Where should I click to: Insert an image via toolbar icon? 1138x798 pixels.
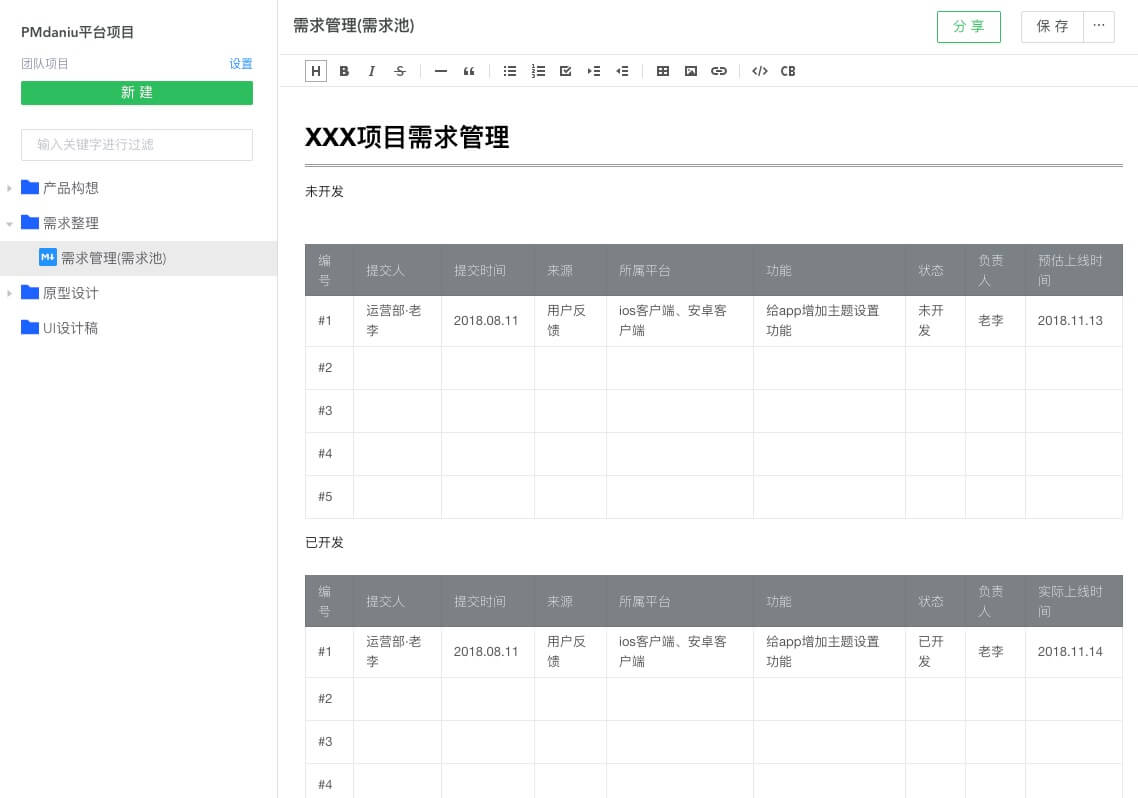[x=691, y=71]
